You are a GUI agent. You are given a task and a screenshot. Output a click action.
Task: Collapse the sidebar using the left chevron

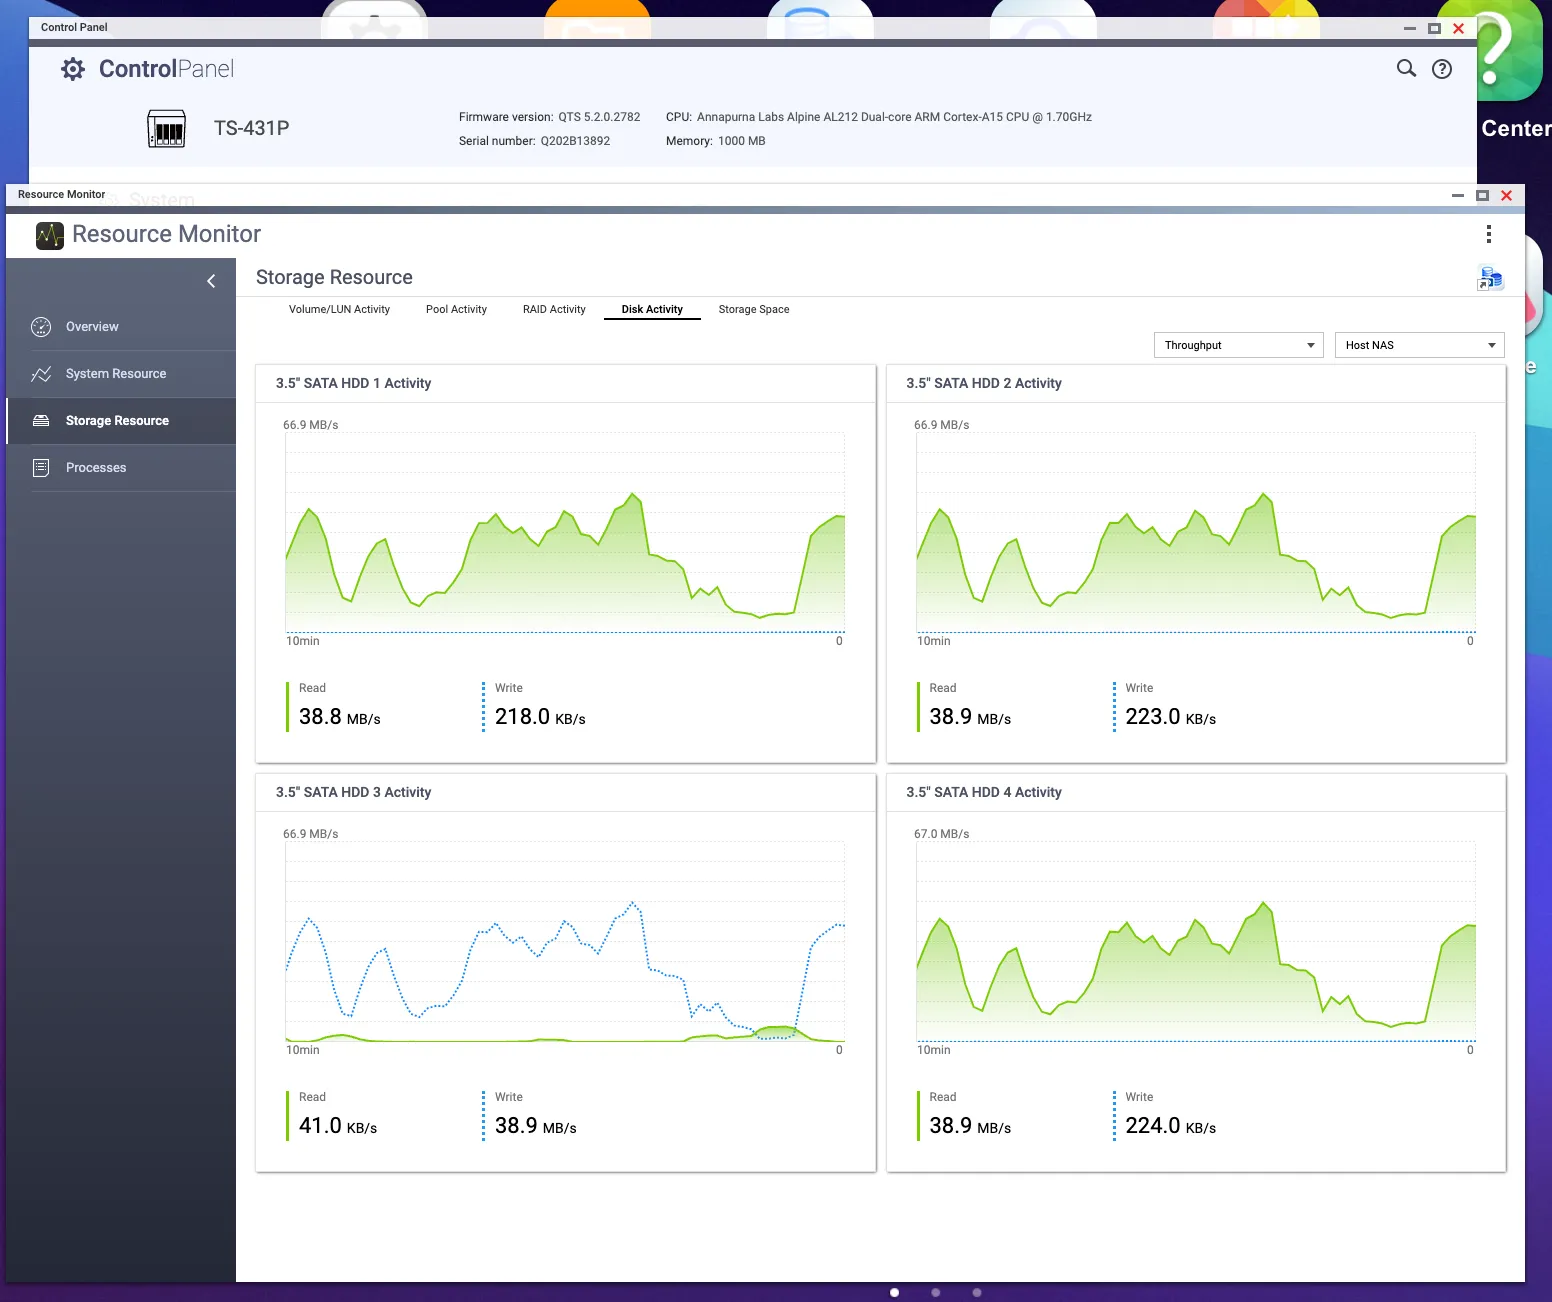[x=211, y=281]
